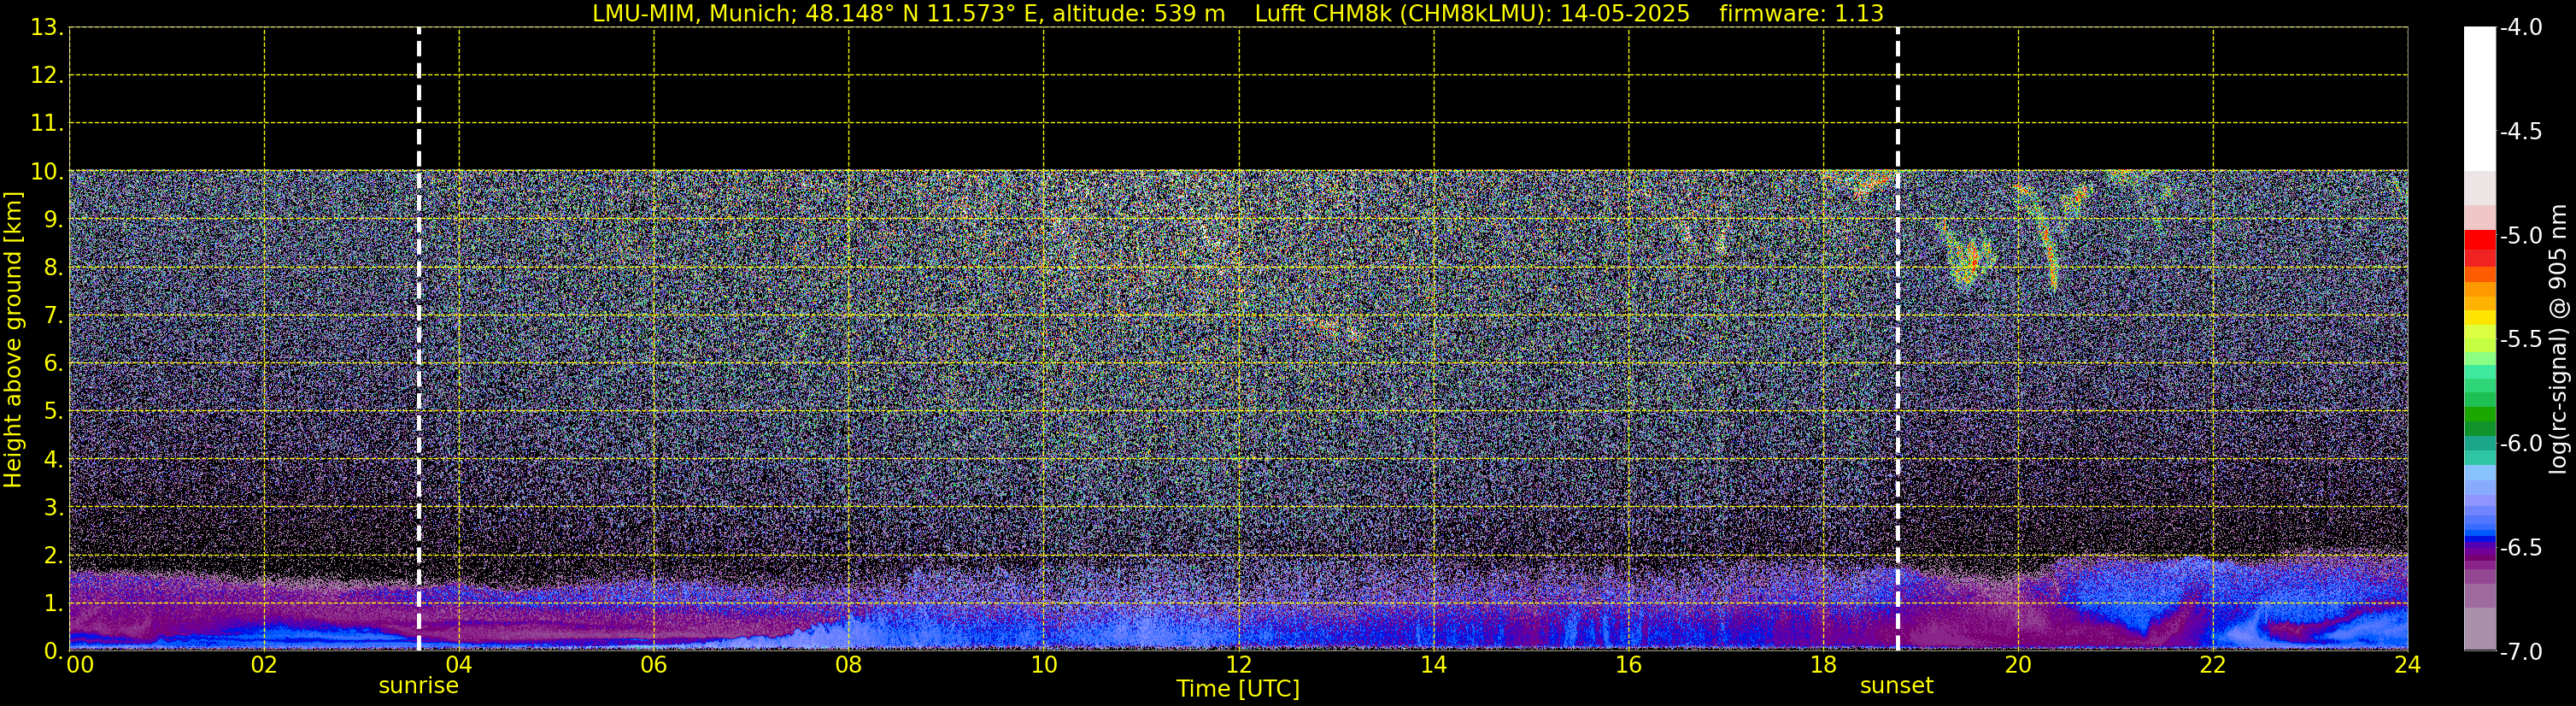Click the time axis tick '00'
This screenshot has width=2576, height=706.
coord(80,665)
